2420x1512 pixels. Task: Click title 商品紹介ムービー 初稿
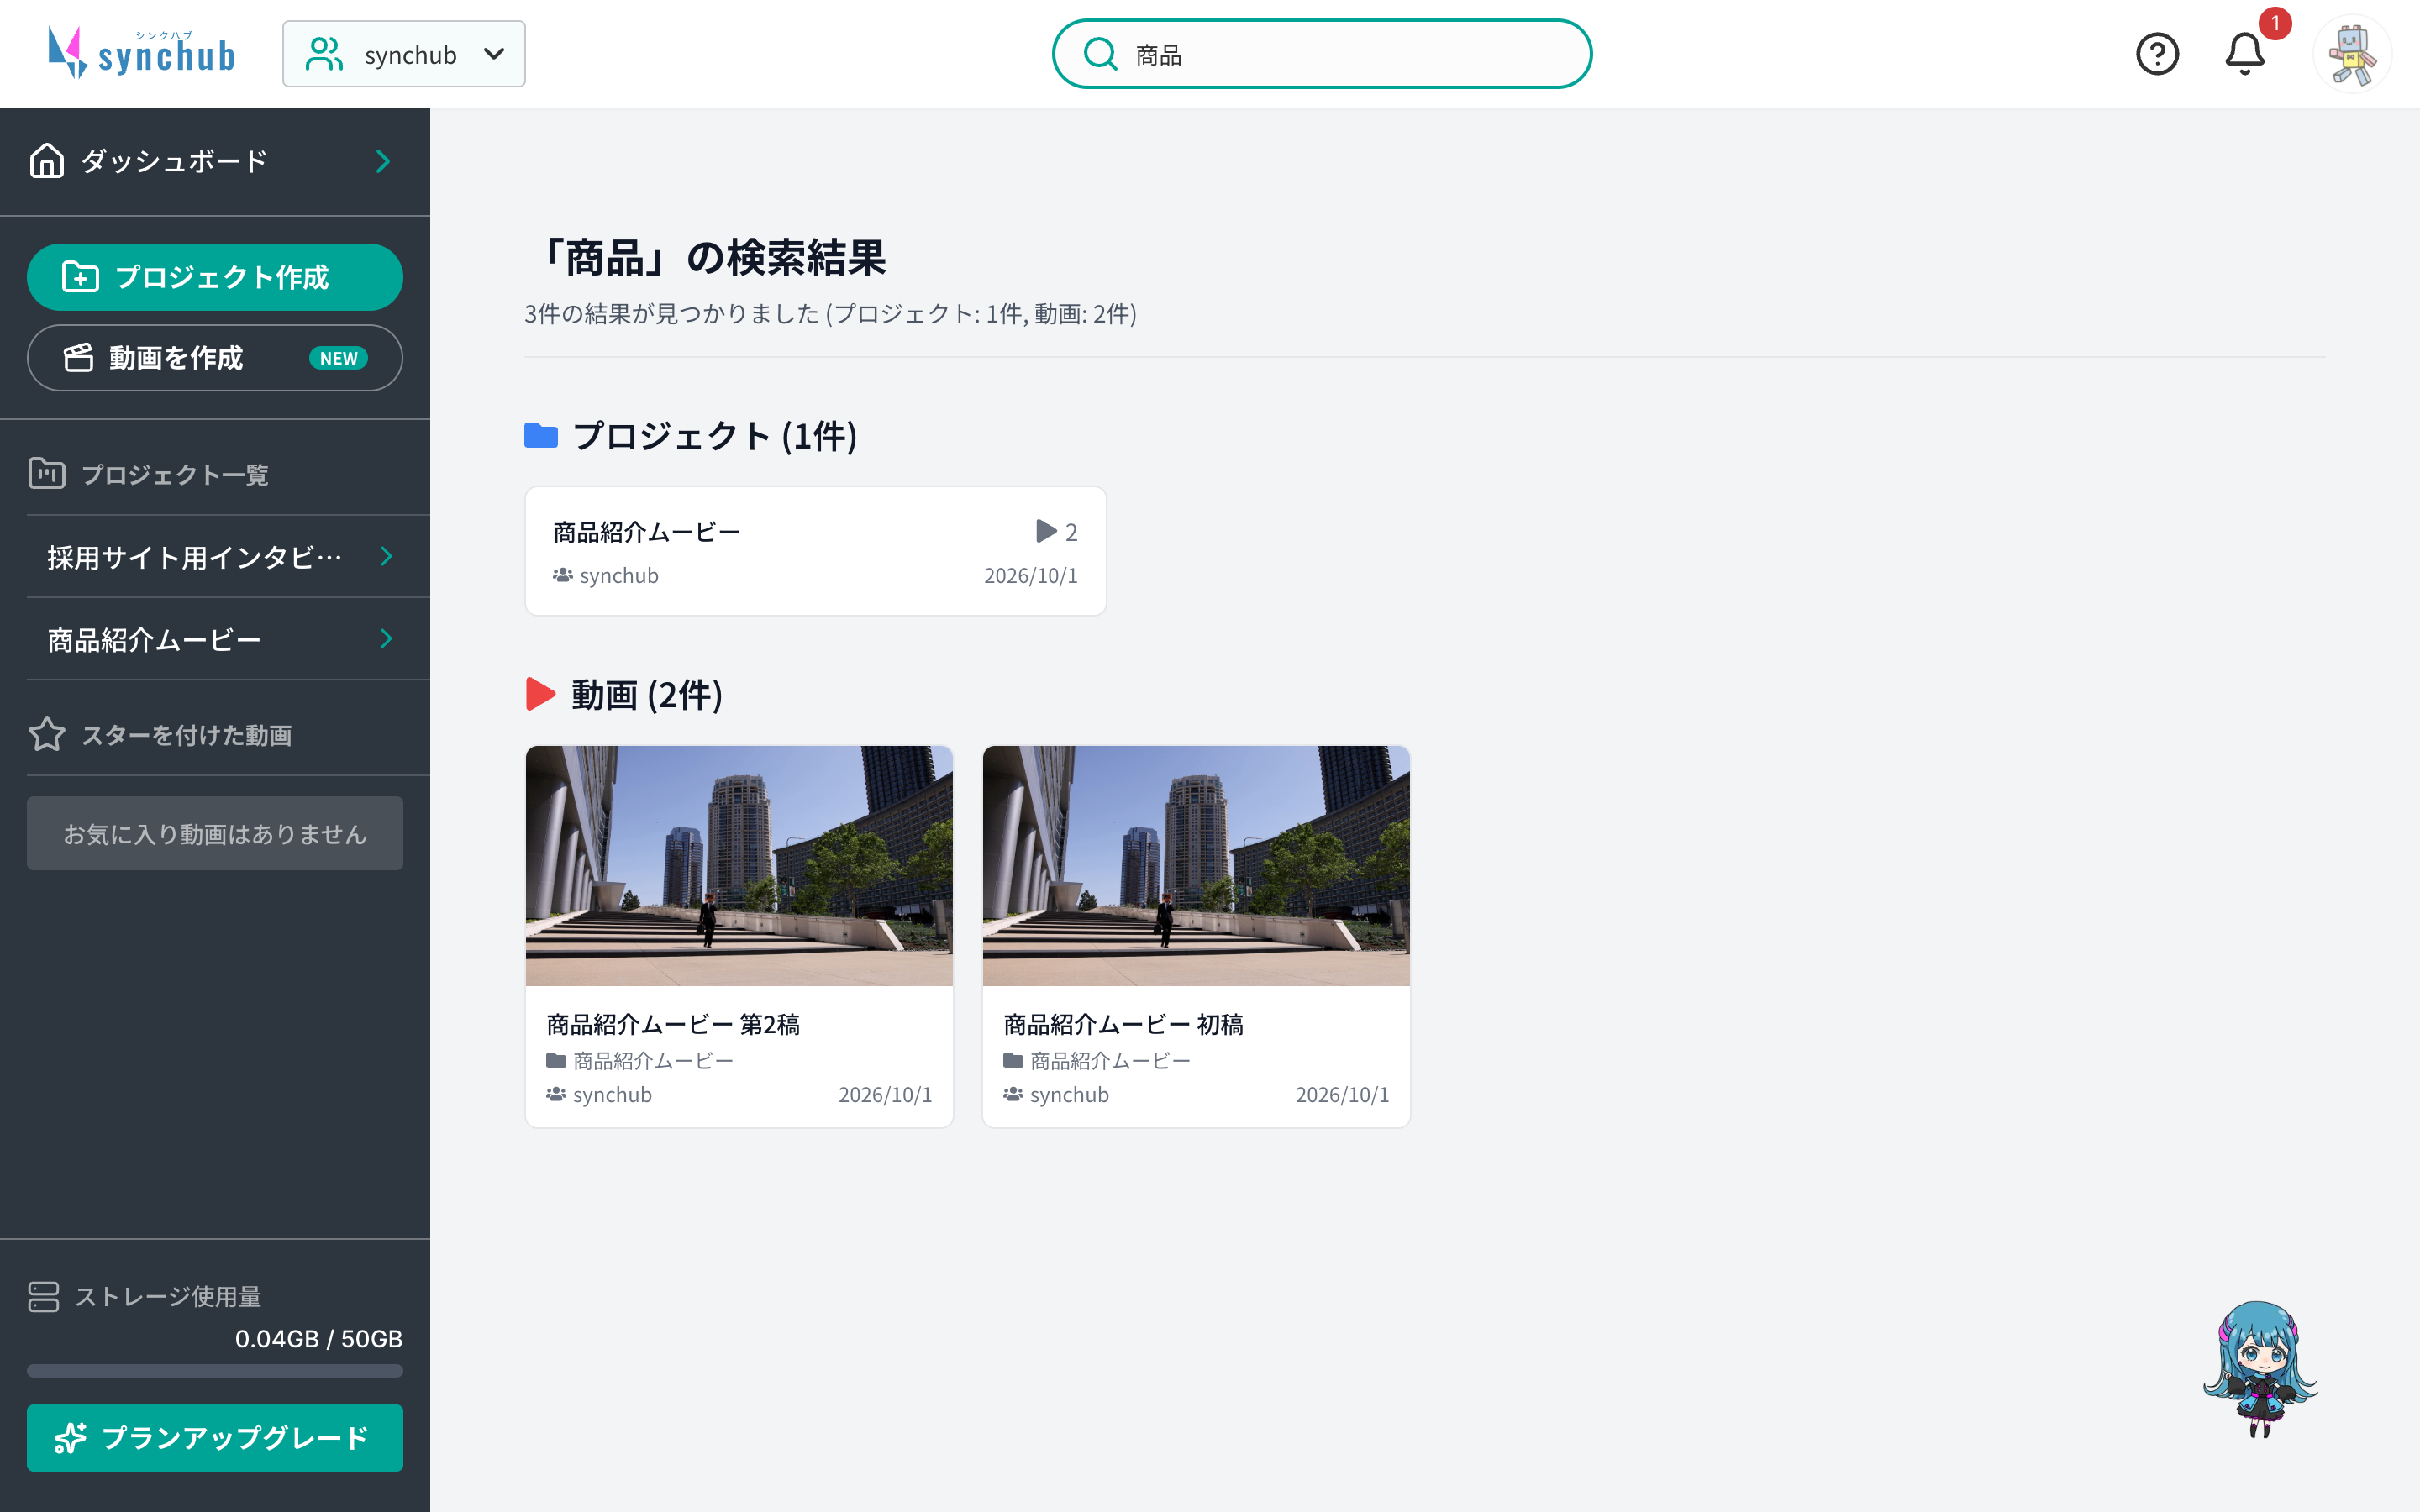[x=1123, y=1024]
